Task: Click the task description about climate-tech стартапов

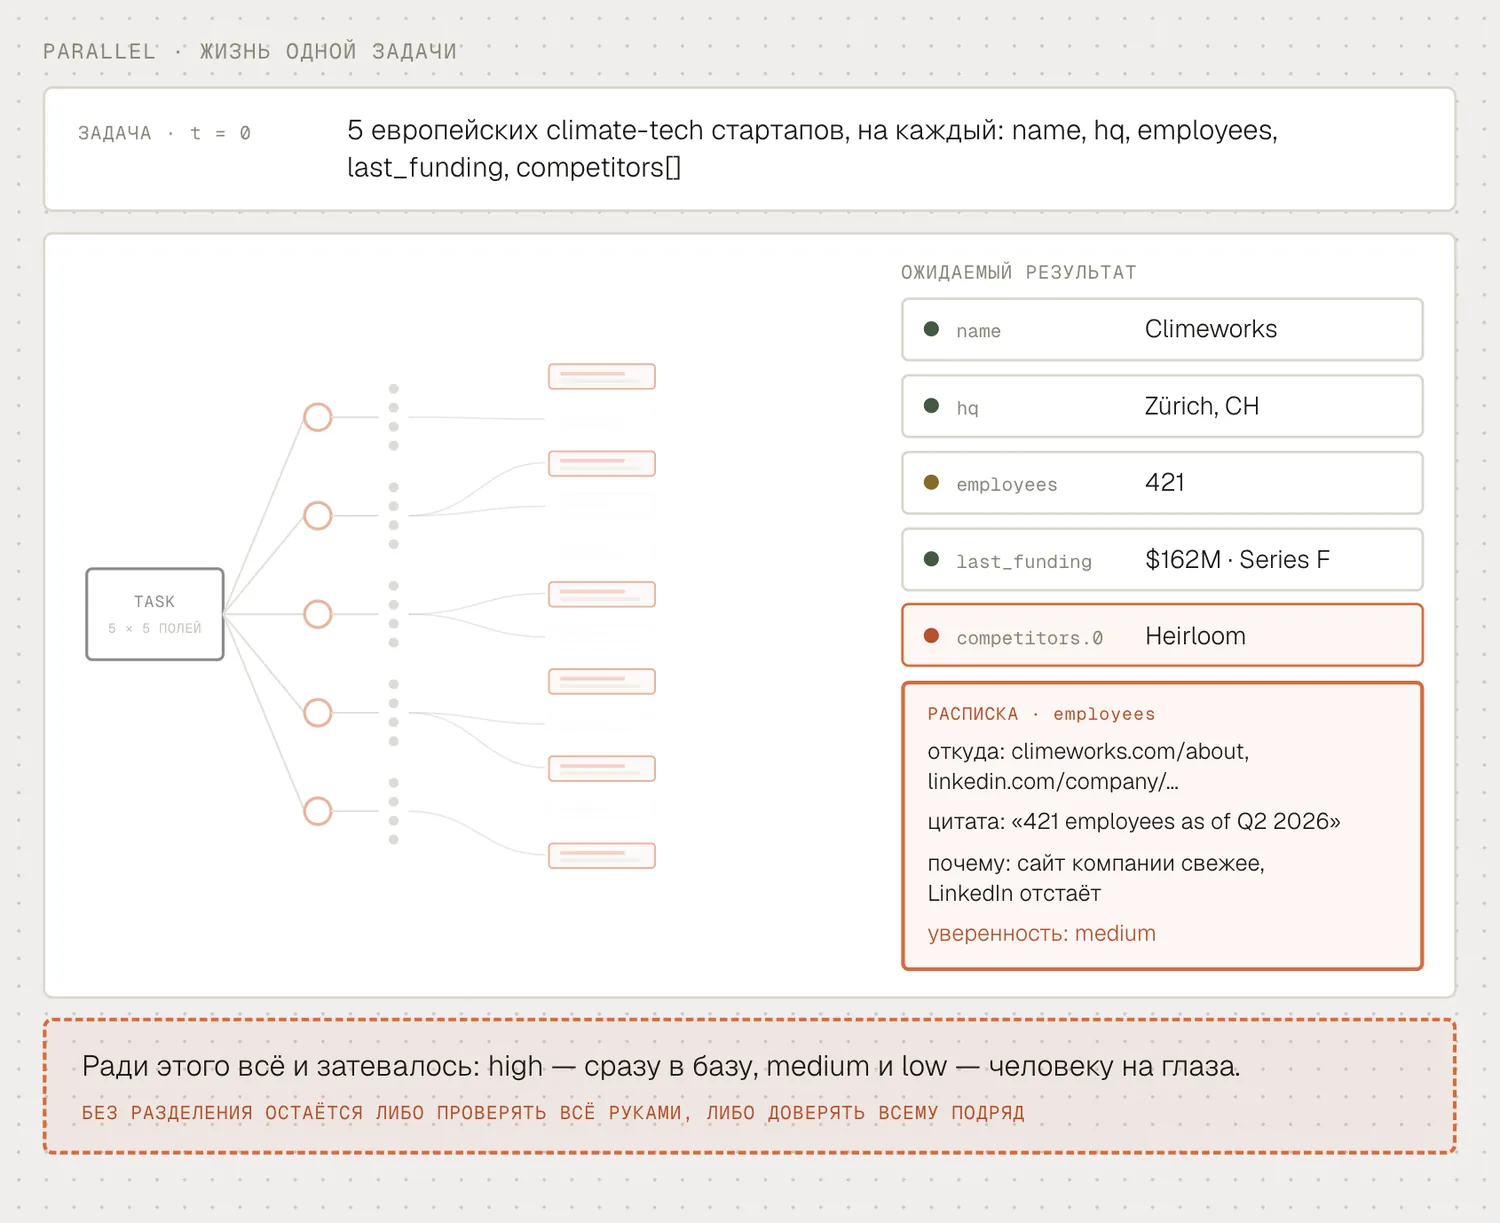Action: click(812, 148)
